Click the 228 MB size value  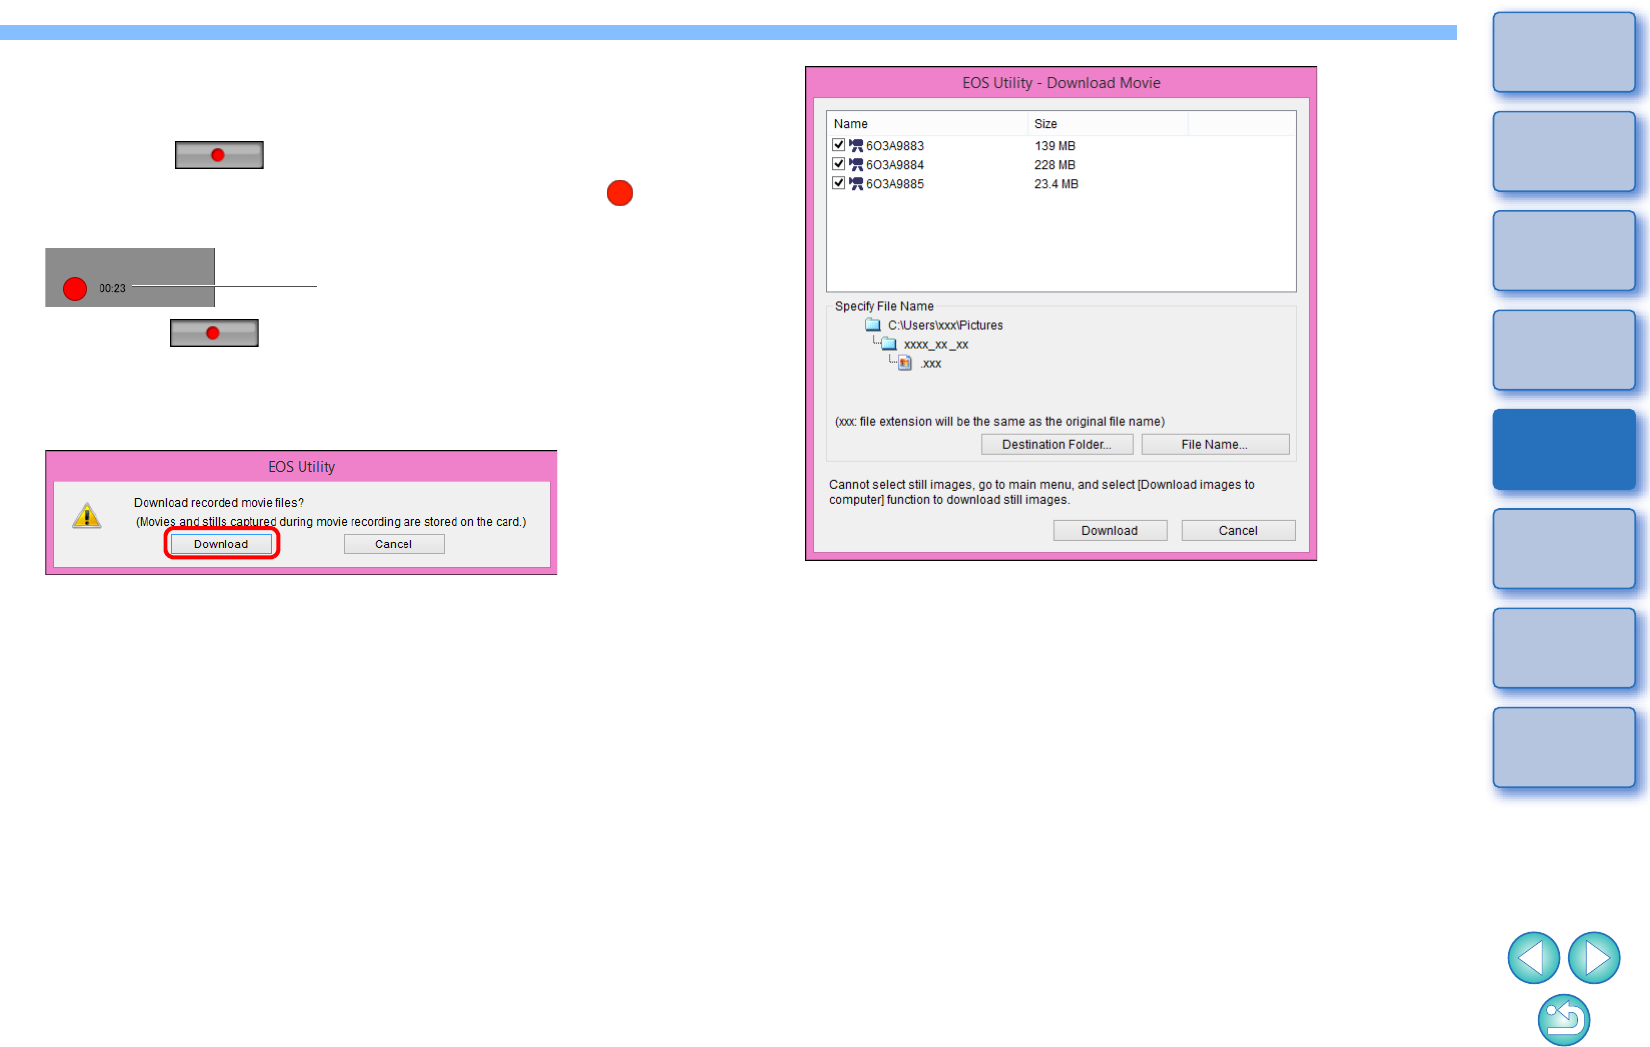[x=1055, y=165]
